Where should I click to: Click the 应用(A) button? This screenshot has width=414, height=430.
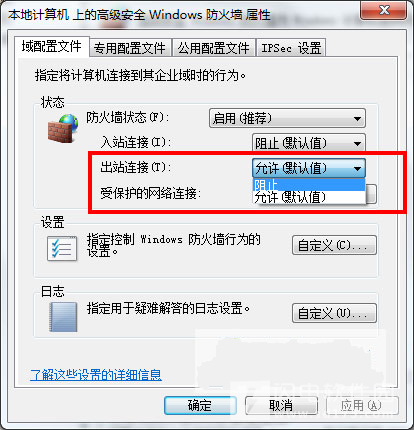pyautogui.click(x=362, y=405)
